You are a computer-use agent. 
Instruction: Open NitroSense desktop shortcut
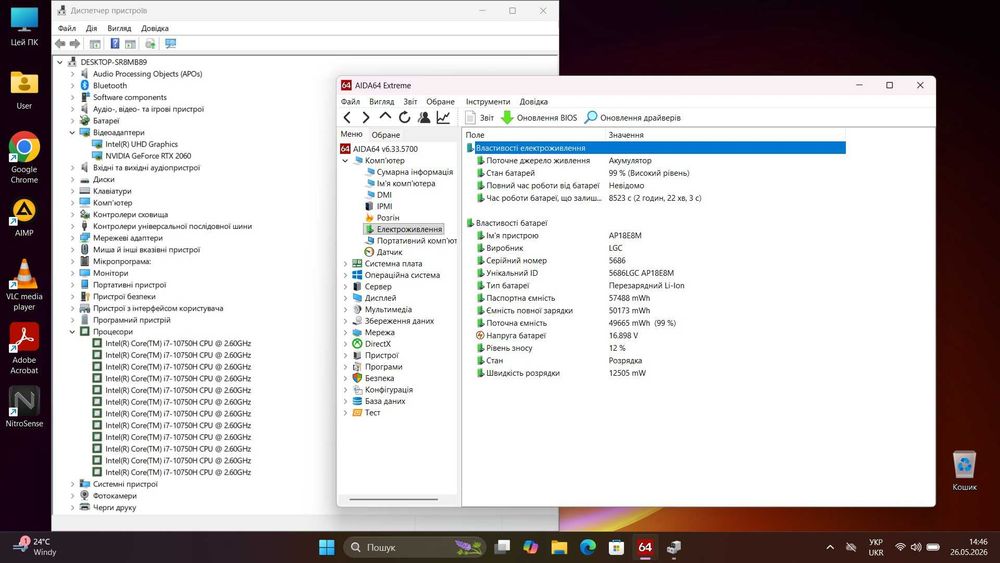24,407
